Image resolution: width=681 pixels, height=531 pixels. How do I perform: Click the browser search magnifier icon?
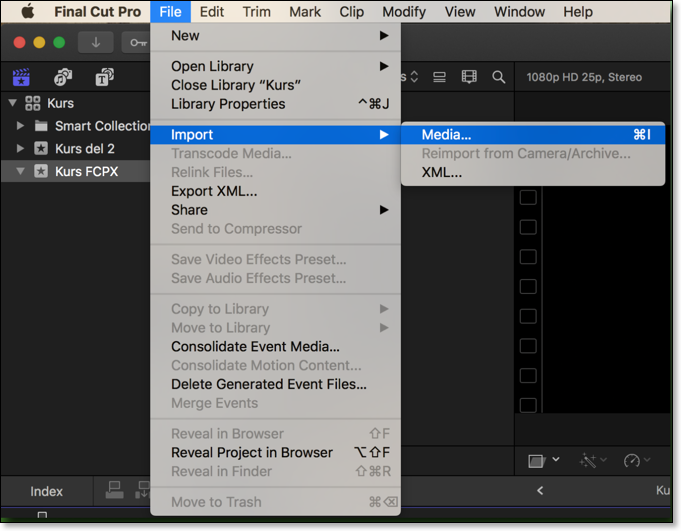(x=499, y=77)
